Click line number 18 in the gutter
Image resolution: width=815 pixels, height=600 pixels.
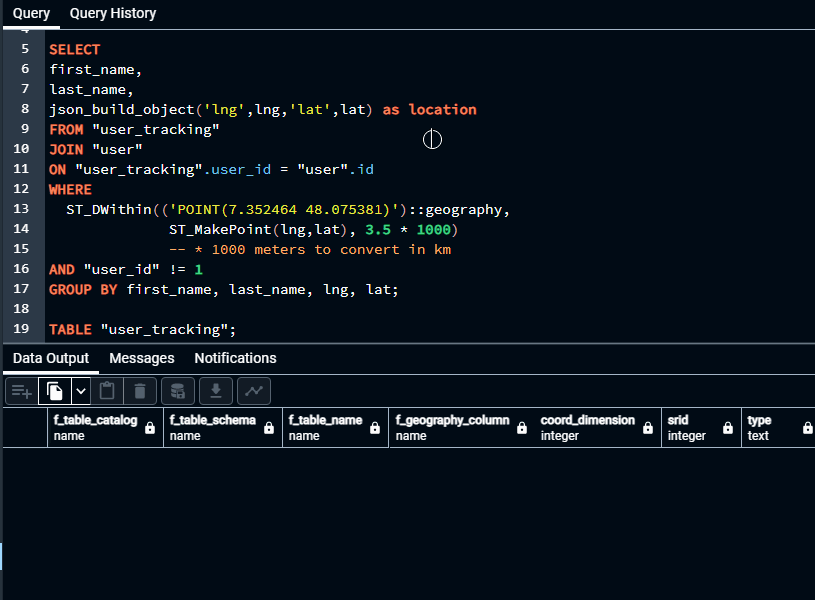coord(21,309)
